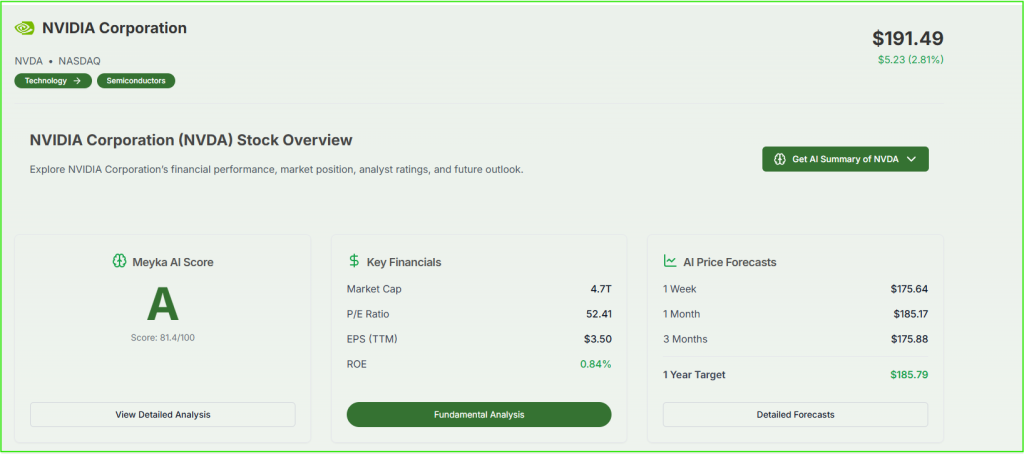This screenshot has height=454, width=1024.
Task: Click the ROE value 0.84%
Action: click(x=595, y=364)
